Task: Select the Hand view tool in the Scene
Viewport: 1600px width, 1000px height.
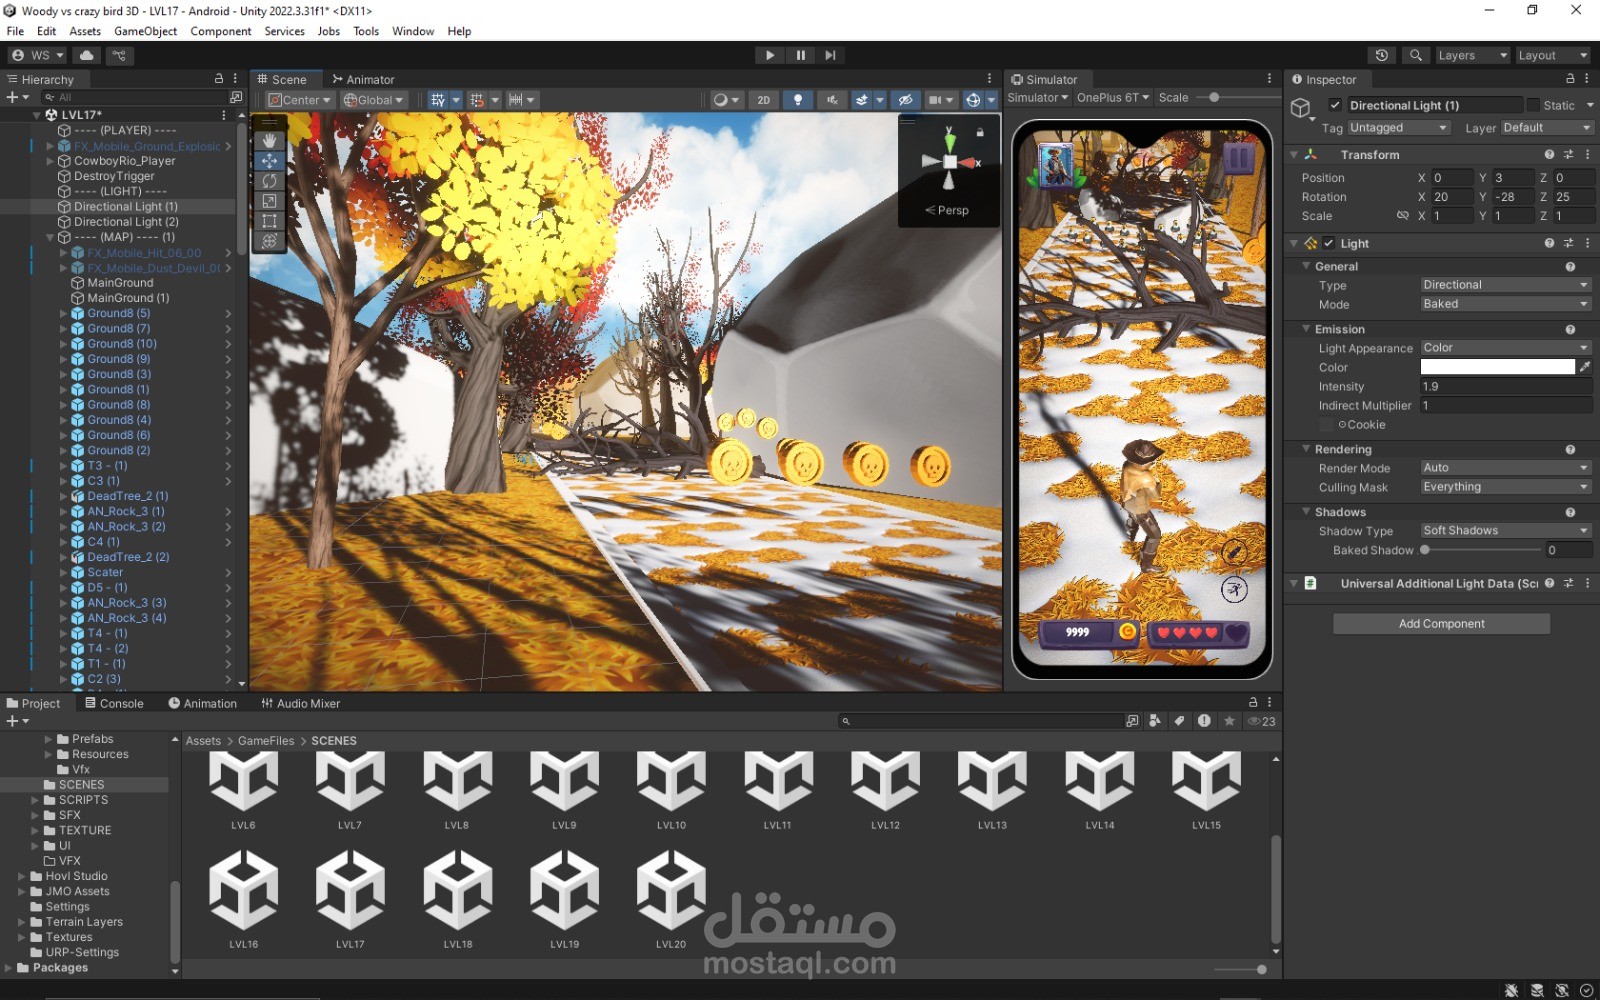Action: click(269, 141)
